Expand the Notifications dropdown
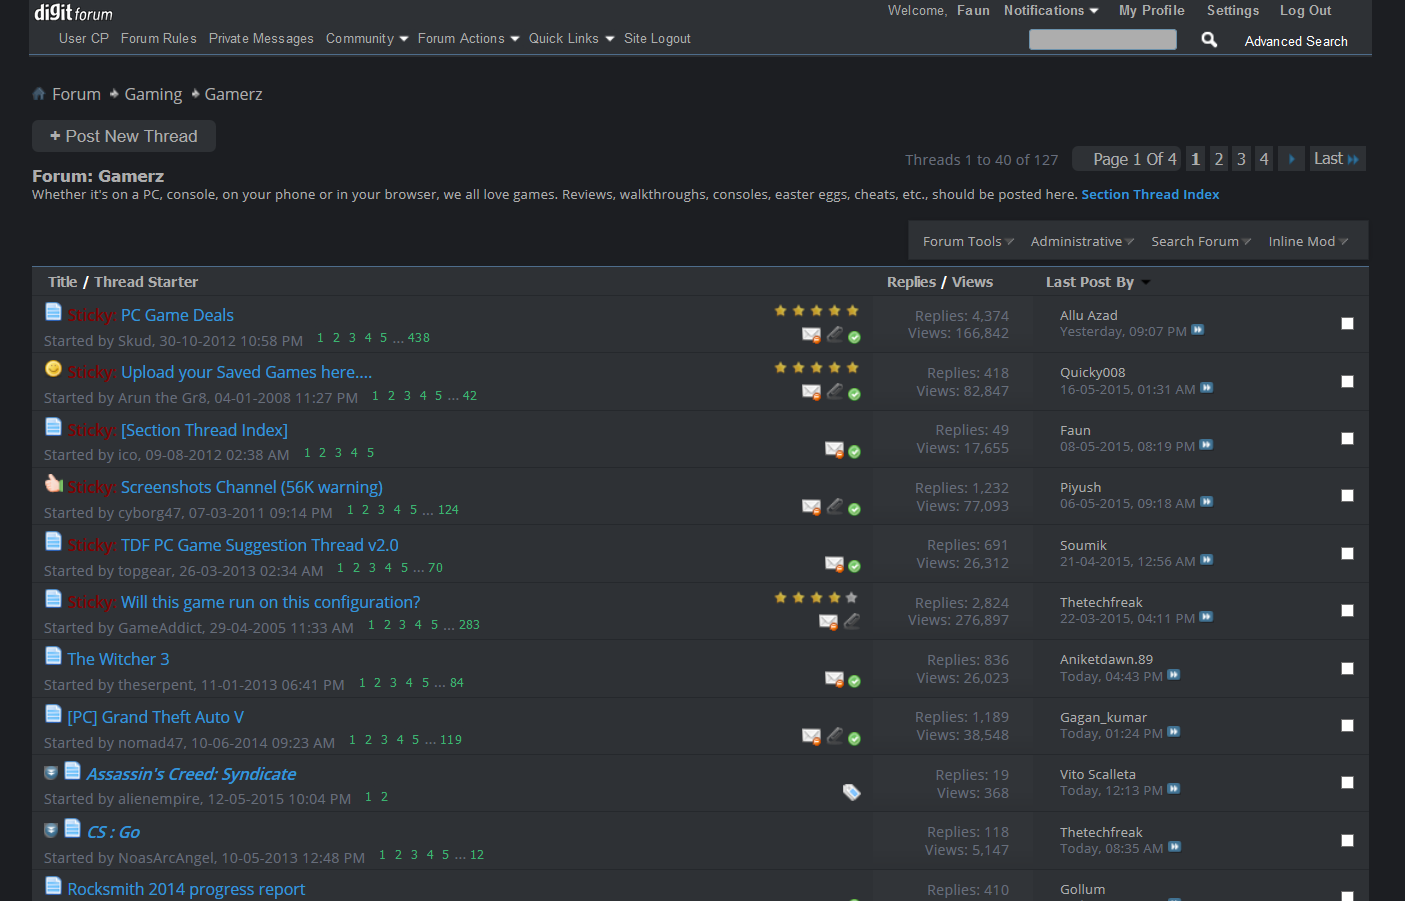The width and height of the screenshot is (1405, 901). point(1051,11)
